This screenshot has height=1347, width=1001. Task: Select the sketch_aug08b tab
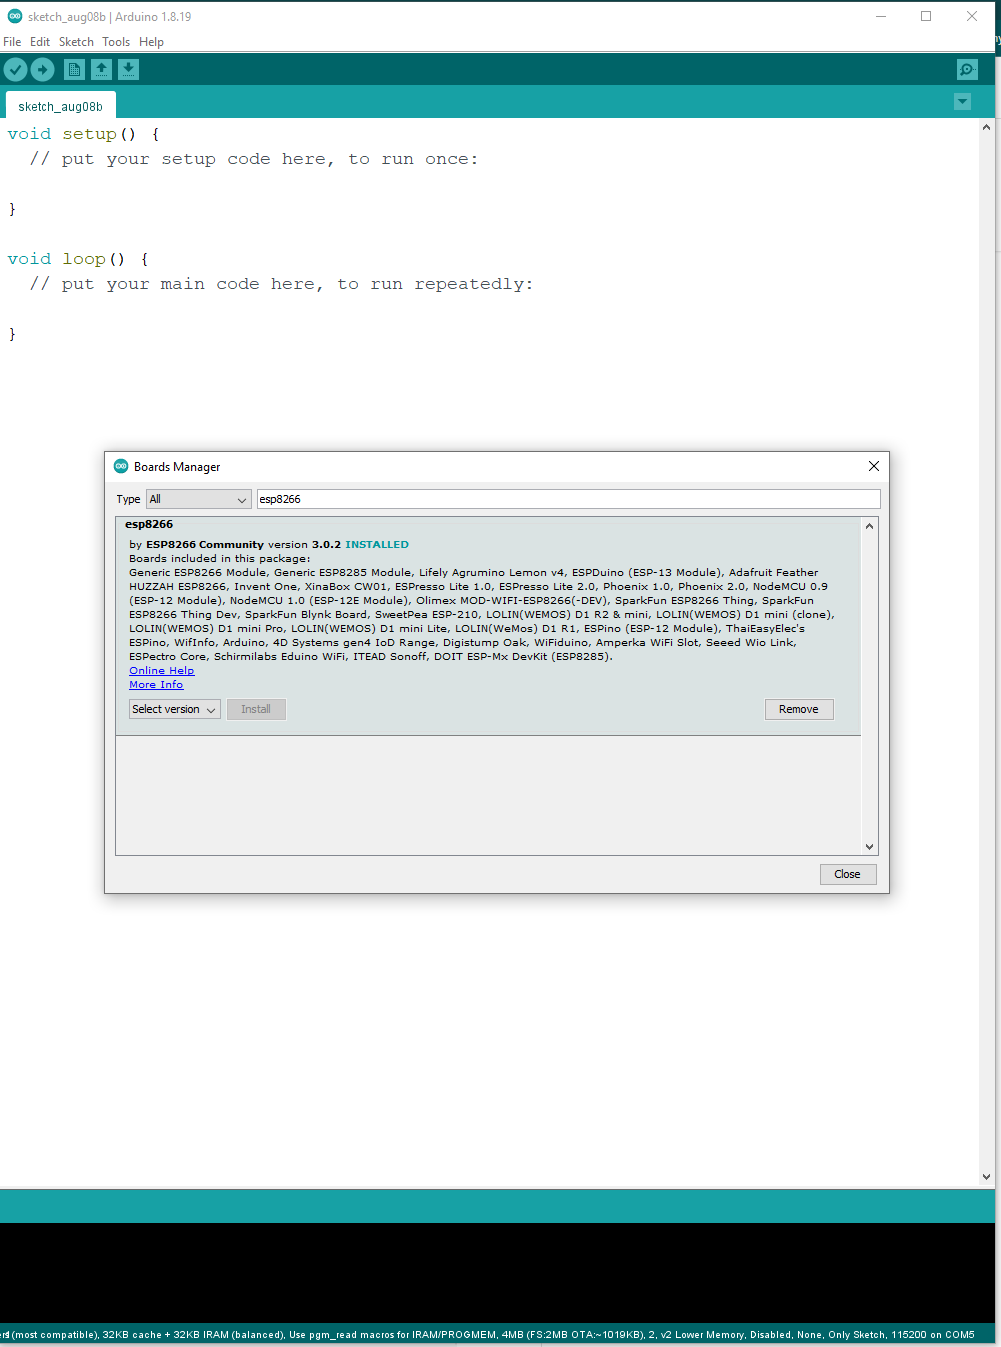coord(60,106)
